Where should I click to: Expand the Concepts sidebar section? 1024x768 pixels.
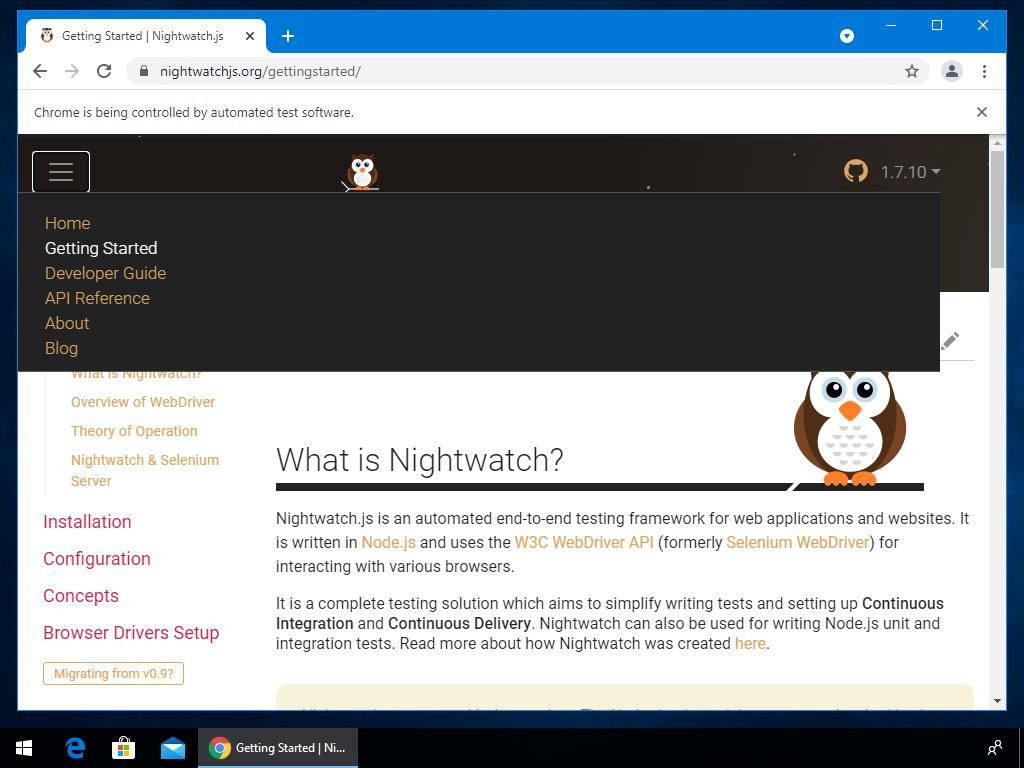(81, 596)
